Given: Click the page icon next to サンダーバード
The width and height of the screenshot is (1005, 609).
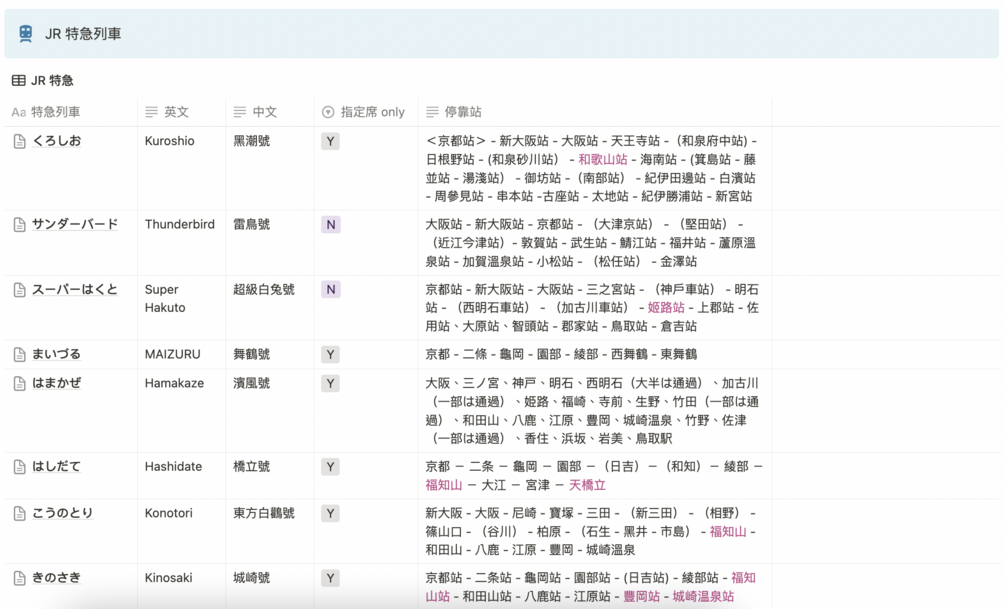Looking at the screenshot, I should pos(19,225).
